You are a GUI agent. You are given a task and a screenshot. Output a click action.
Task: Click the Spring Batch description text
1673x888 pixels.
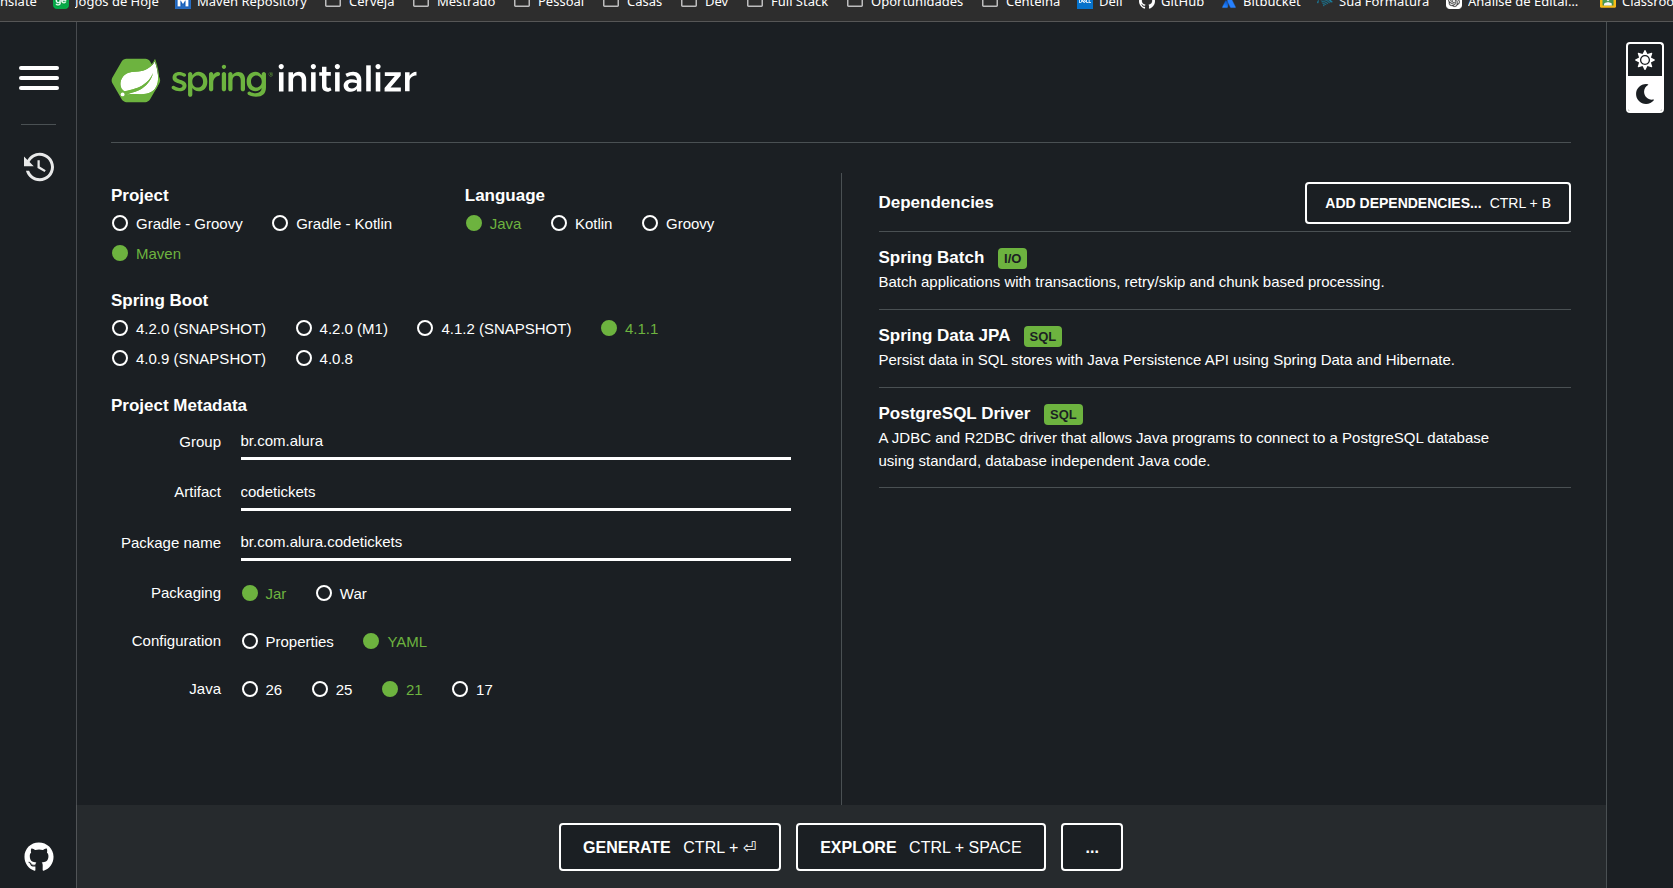[x=1131, y=282]
